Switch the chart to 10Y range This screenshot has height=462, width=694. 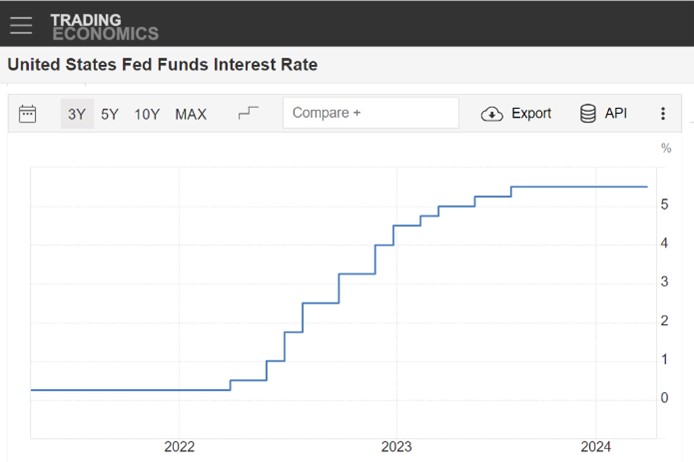pyautogui.click(x=147, y=114)
